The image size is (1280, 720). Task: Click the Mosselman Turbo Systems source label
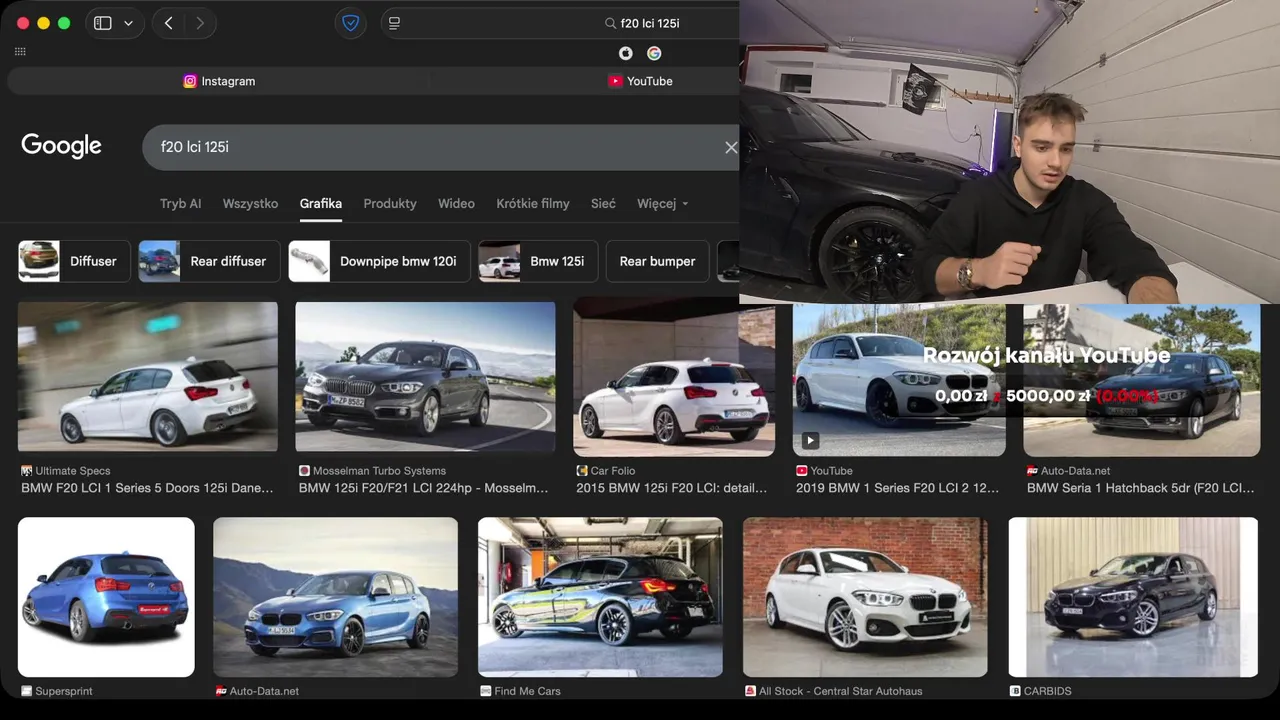click(x=379, y=470)
